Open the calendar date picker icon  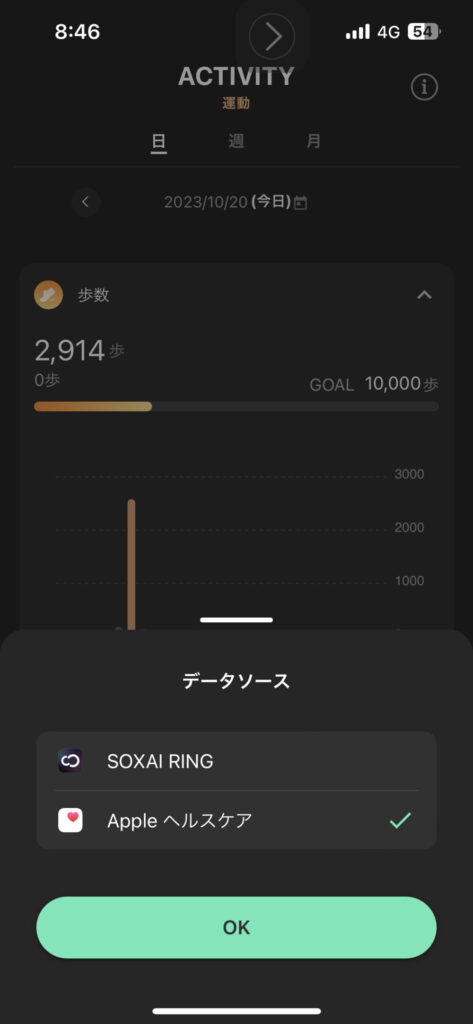pos(301,203)
